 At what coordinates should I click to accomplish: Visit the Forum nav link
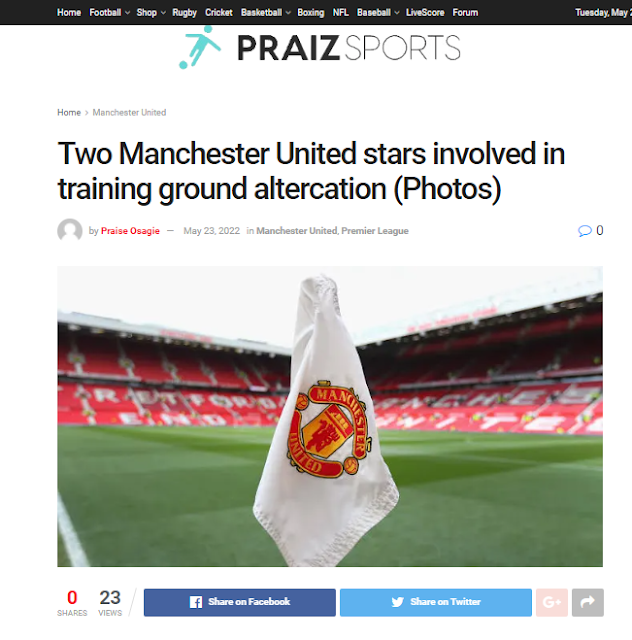point(465,13)
